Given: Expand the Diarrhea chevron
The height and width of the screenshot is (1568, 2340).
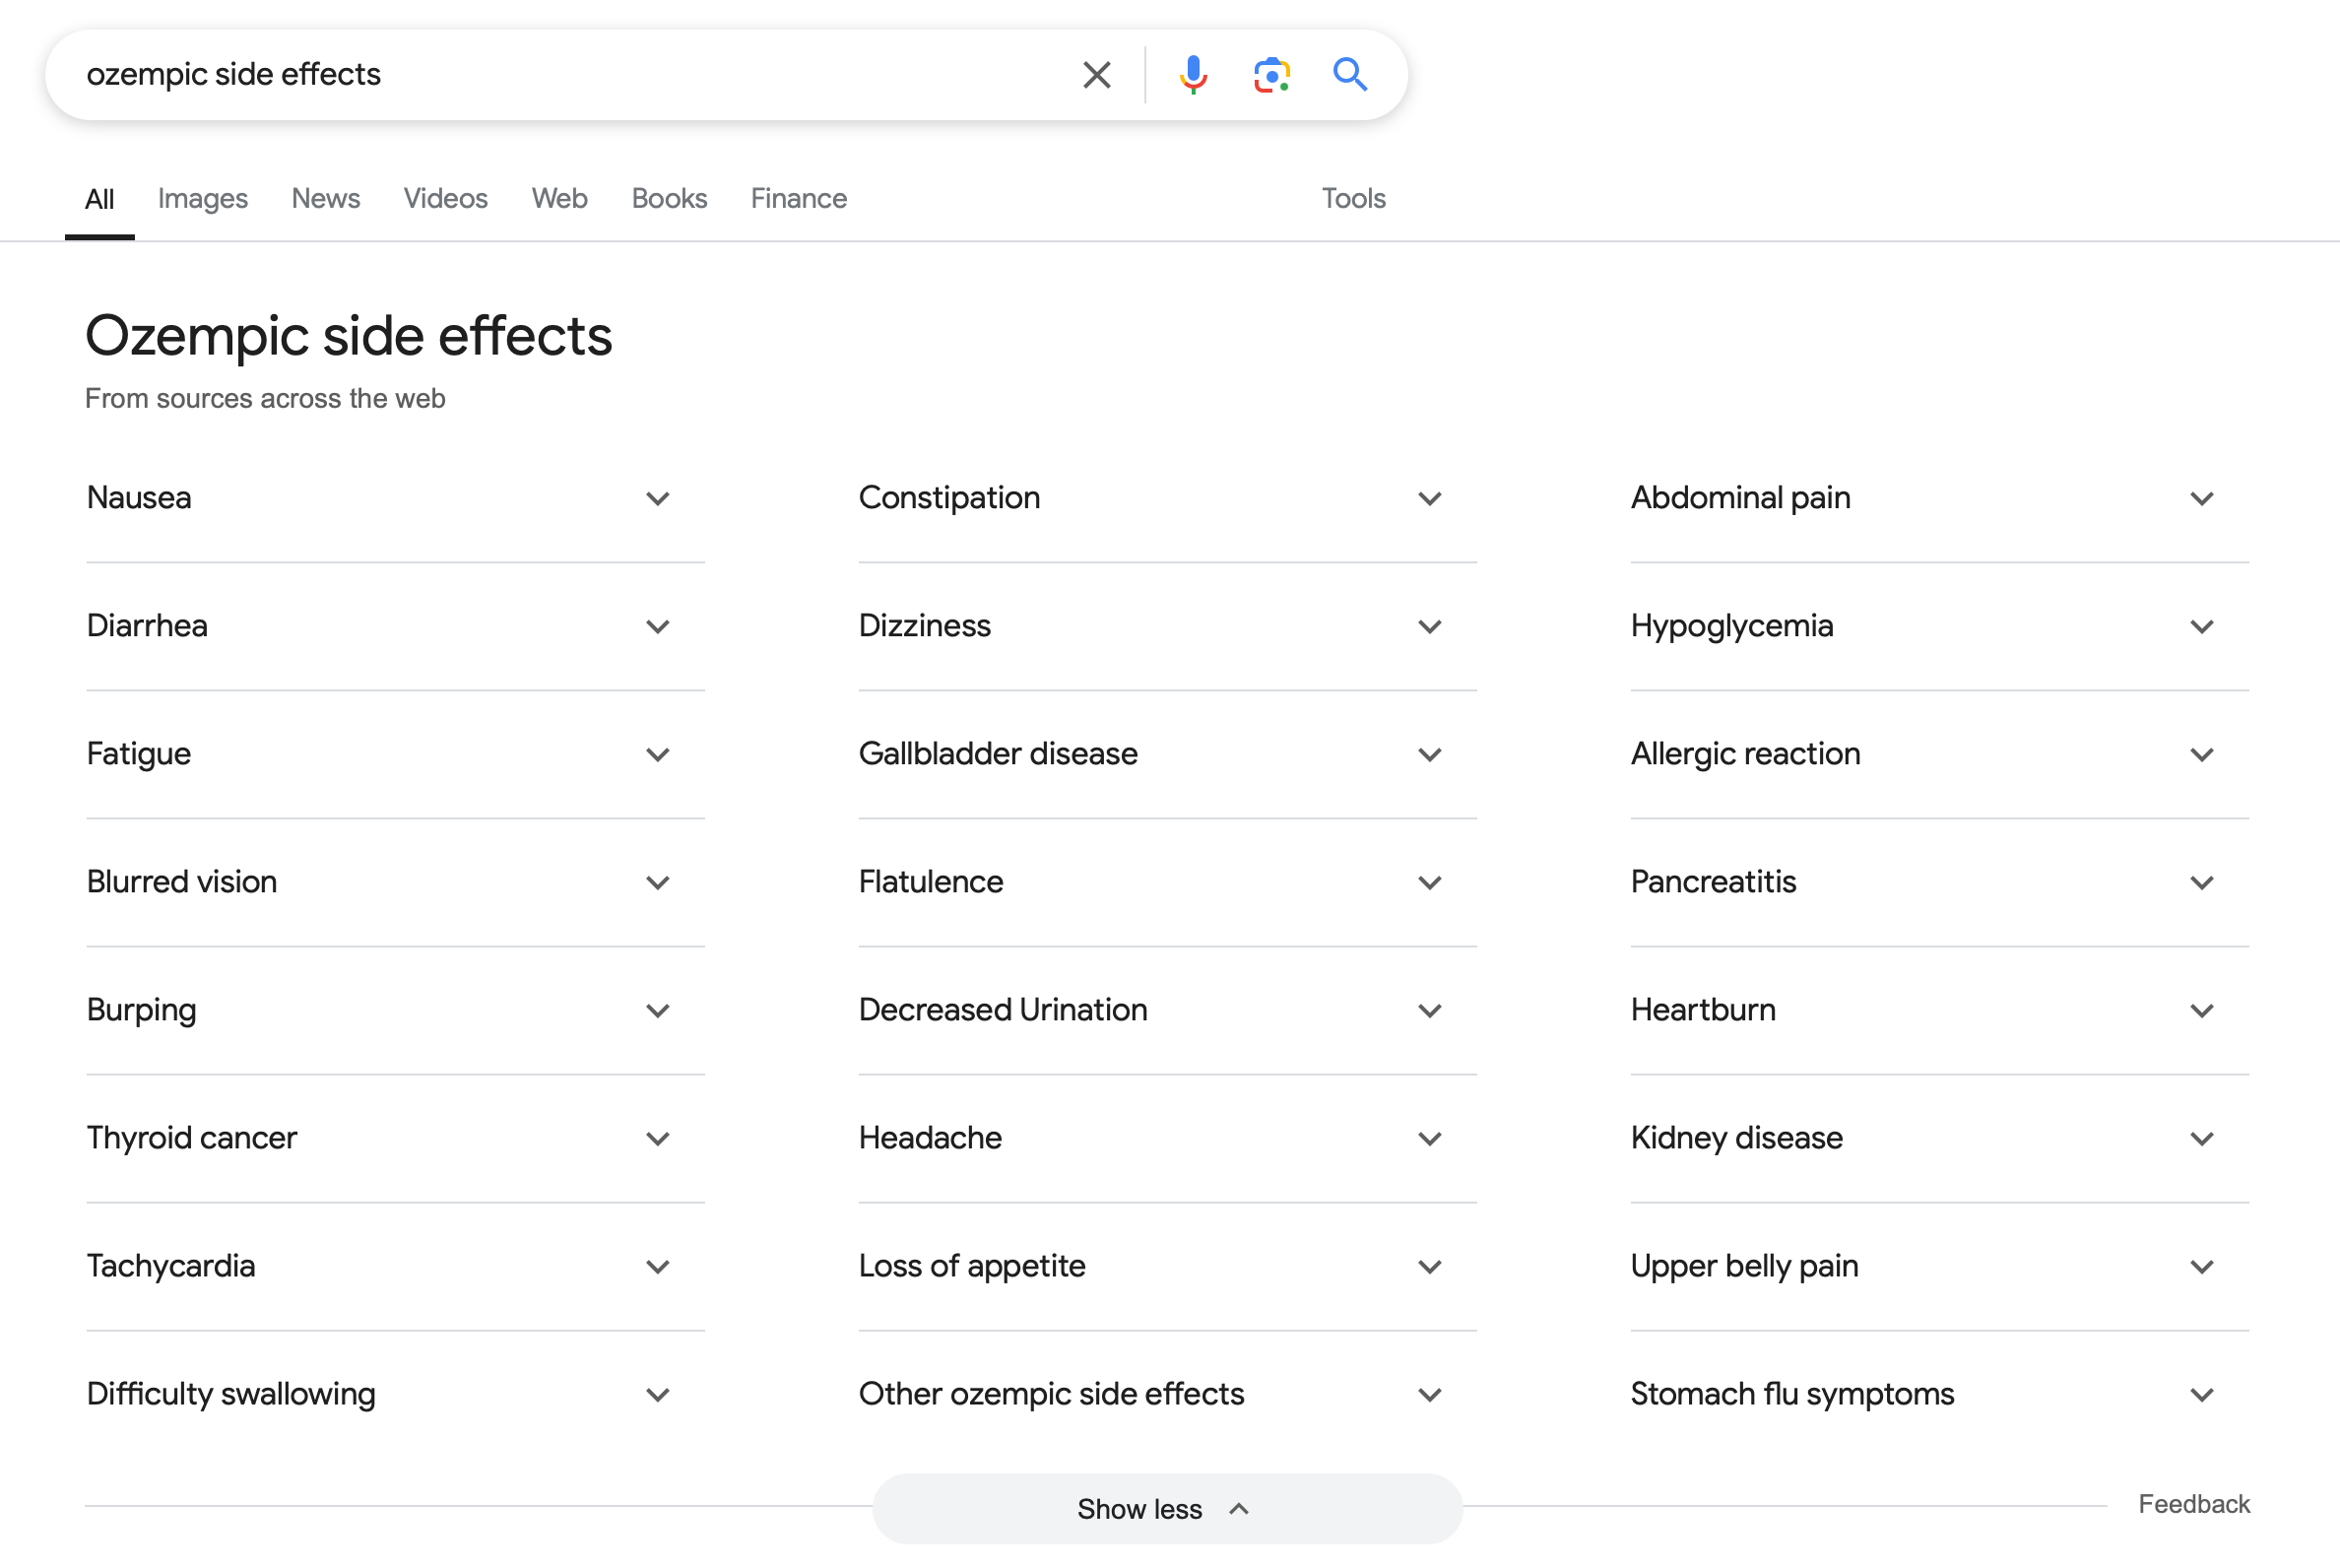Looking at the screenshot, I should point(658,627).
